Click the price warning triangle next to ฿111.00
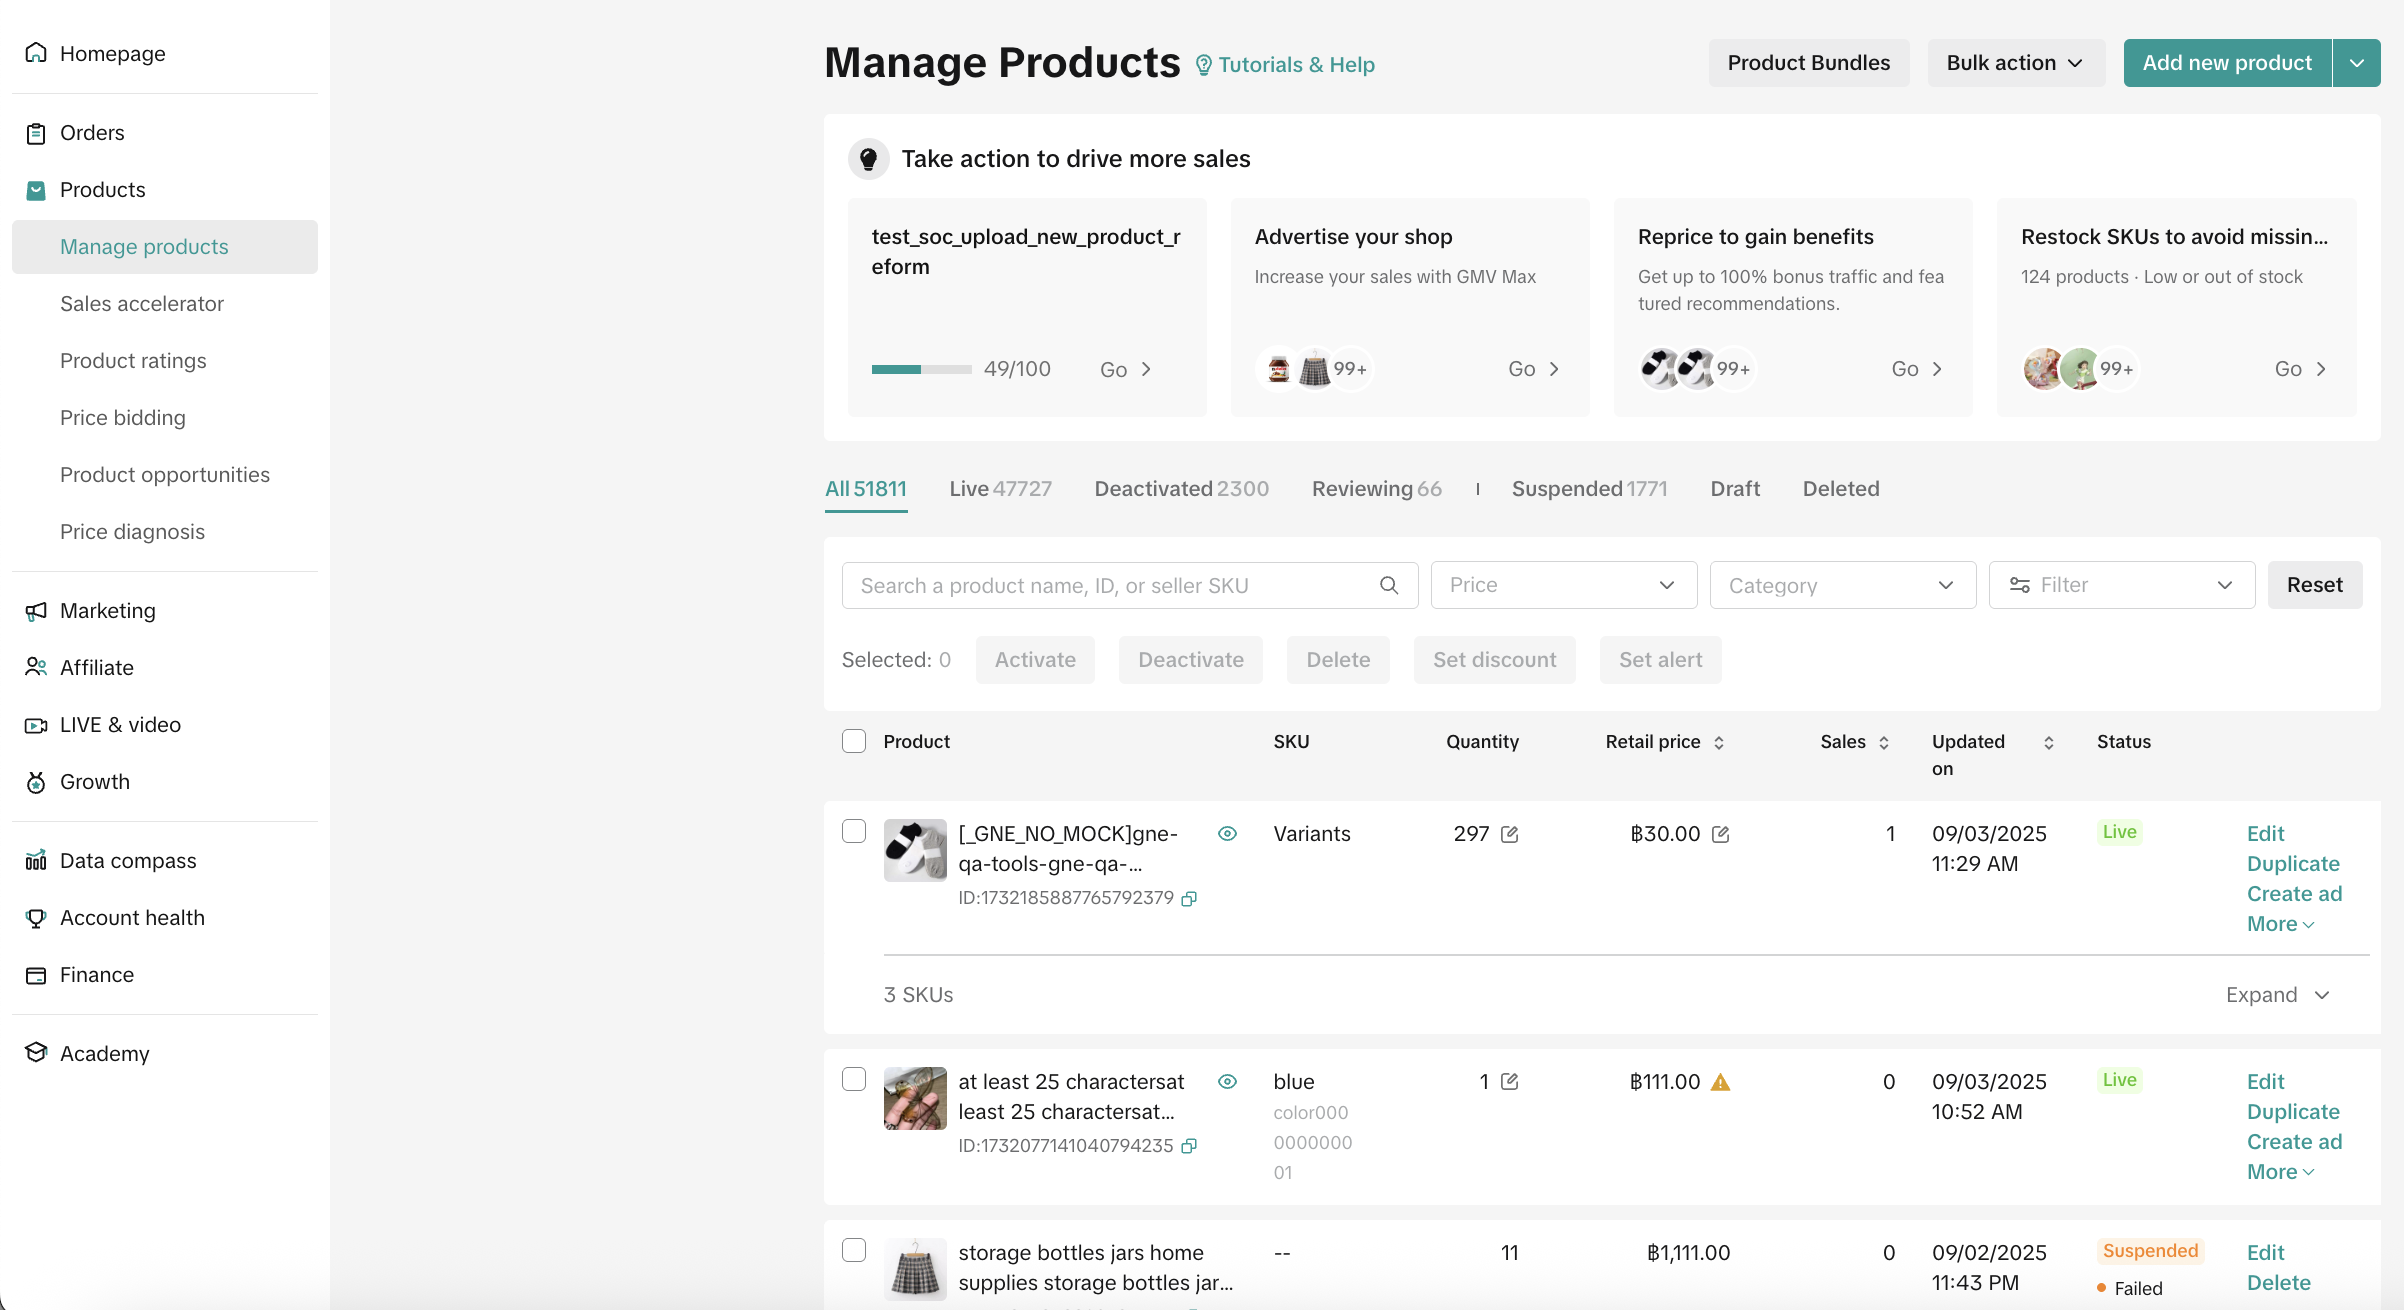Screen dimensions: 2404x1310 pos(1720,1082)
